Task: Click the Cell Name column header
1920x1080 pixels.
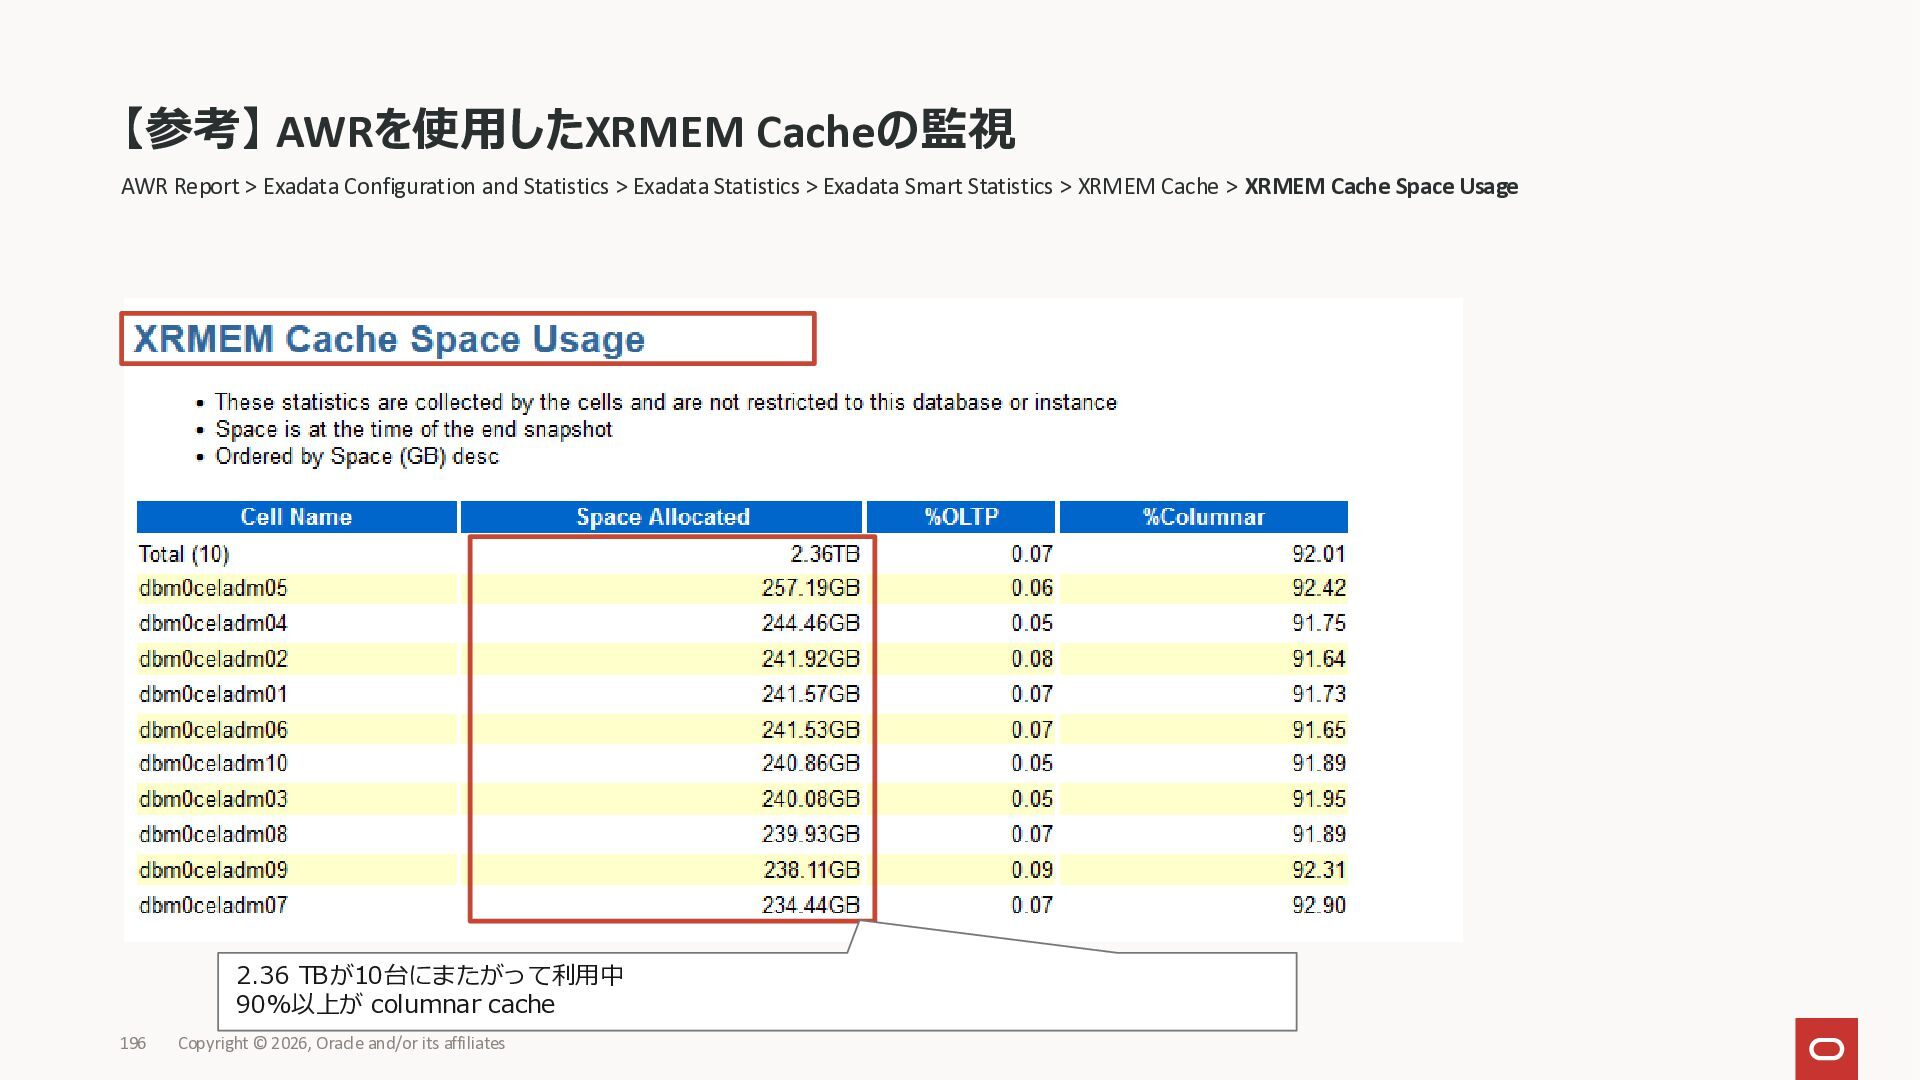Action: pos(296,517)
